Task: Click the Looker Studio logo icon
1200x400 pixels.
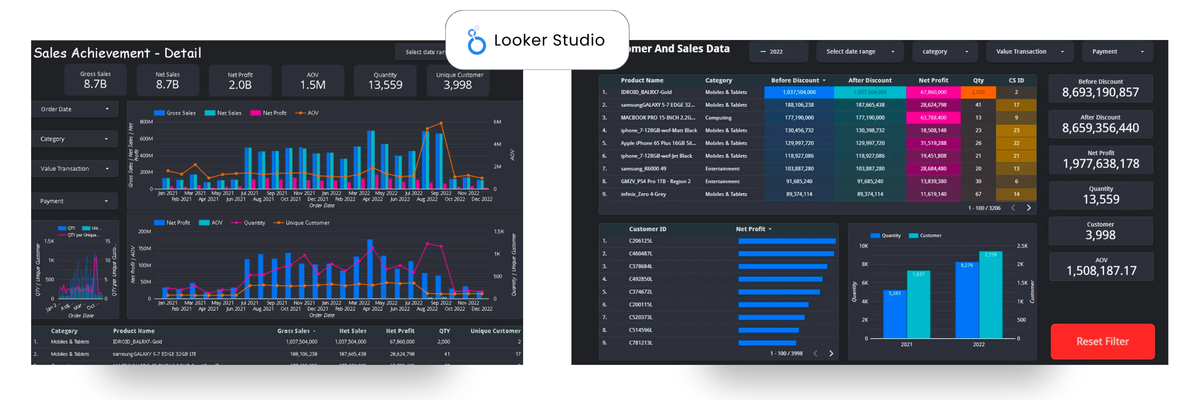Action: [x=475, y=41]
